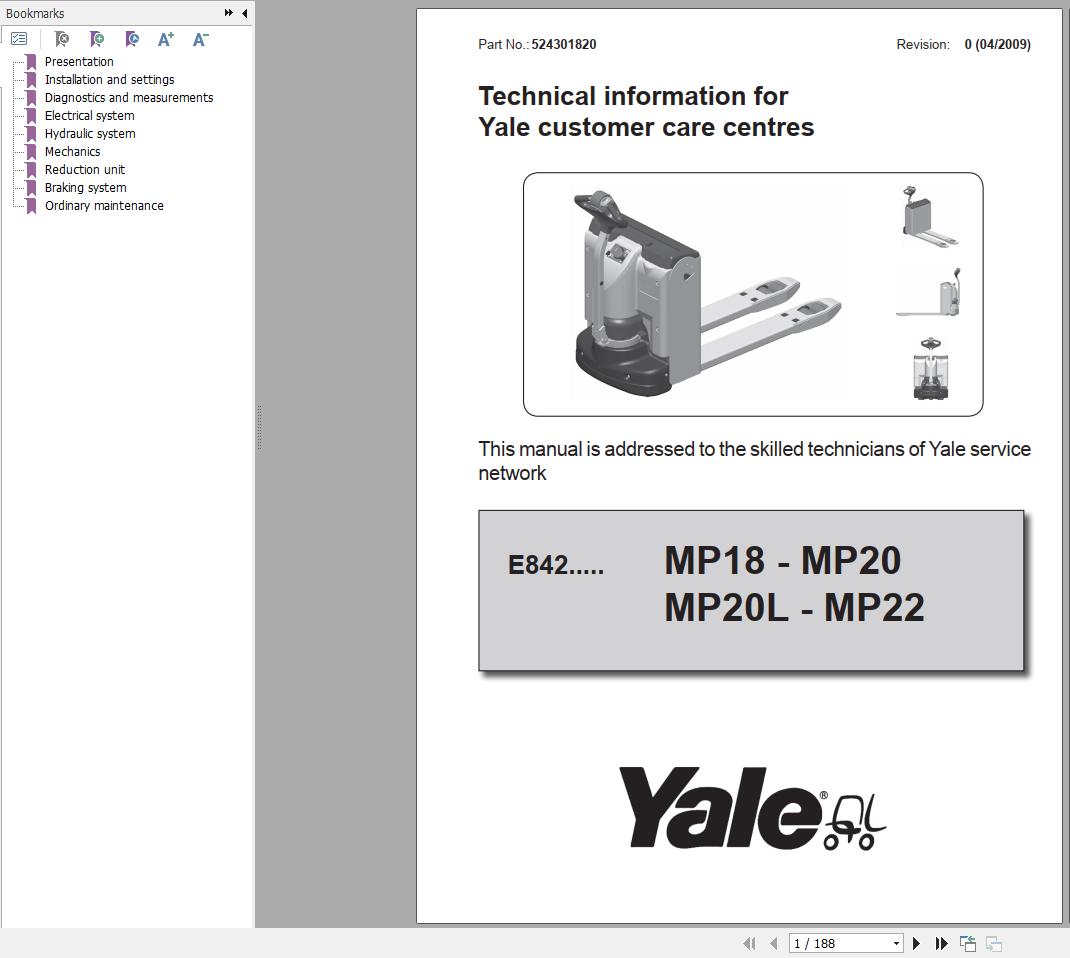1070x958 pixels.
Task: Click the purple bookmark icon beside Mechanics
Action: [x=31, y=151]
